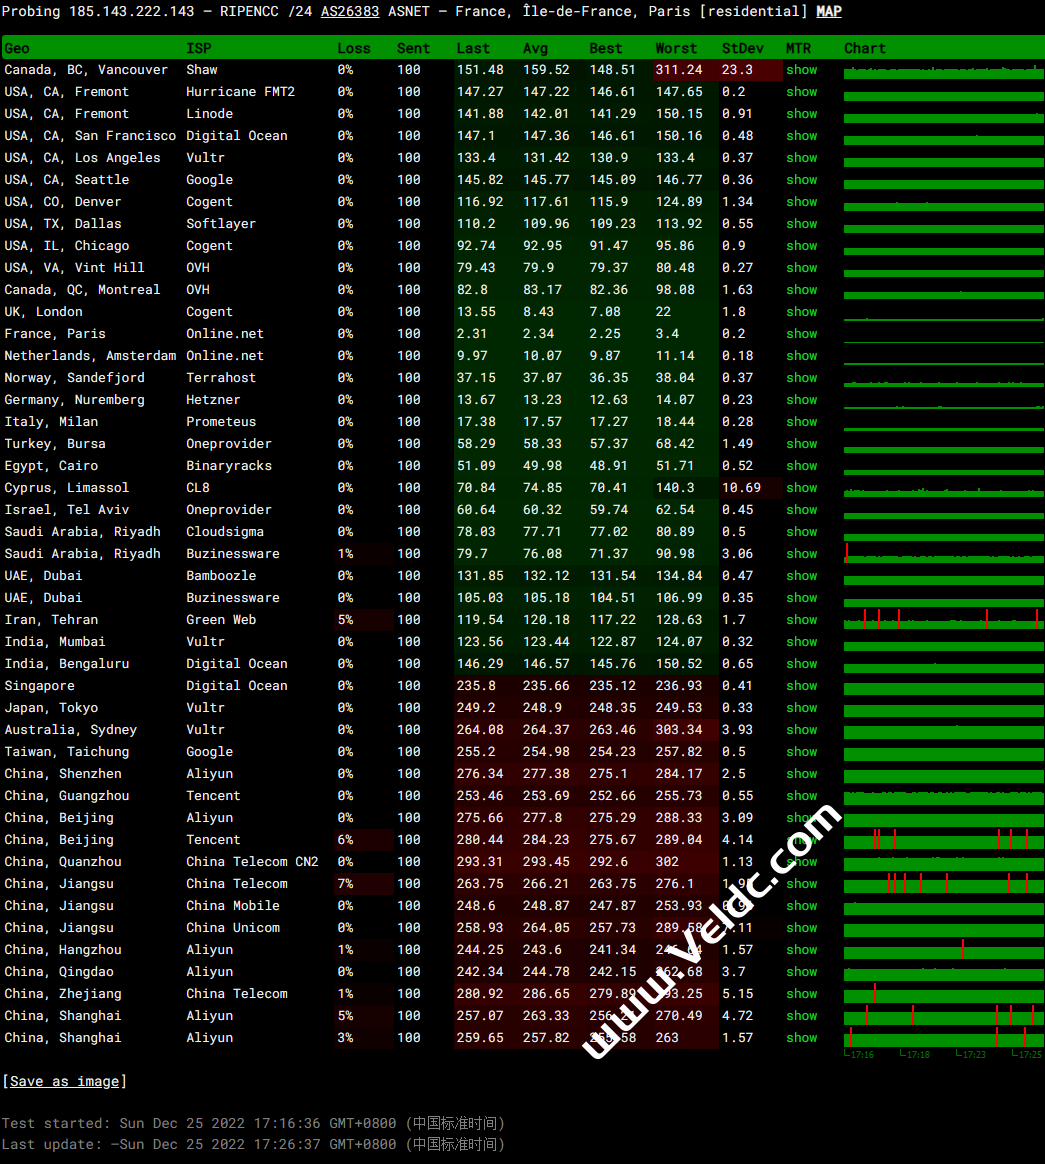
Task: Show MTR for Jiangsu China Telecom
Action: [x=802, y=884]
